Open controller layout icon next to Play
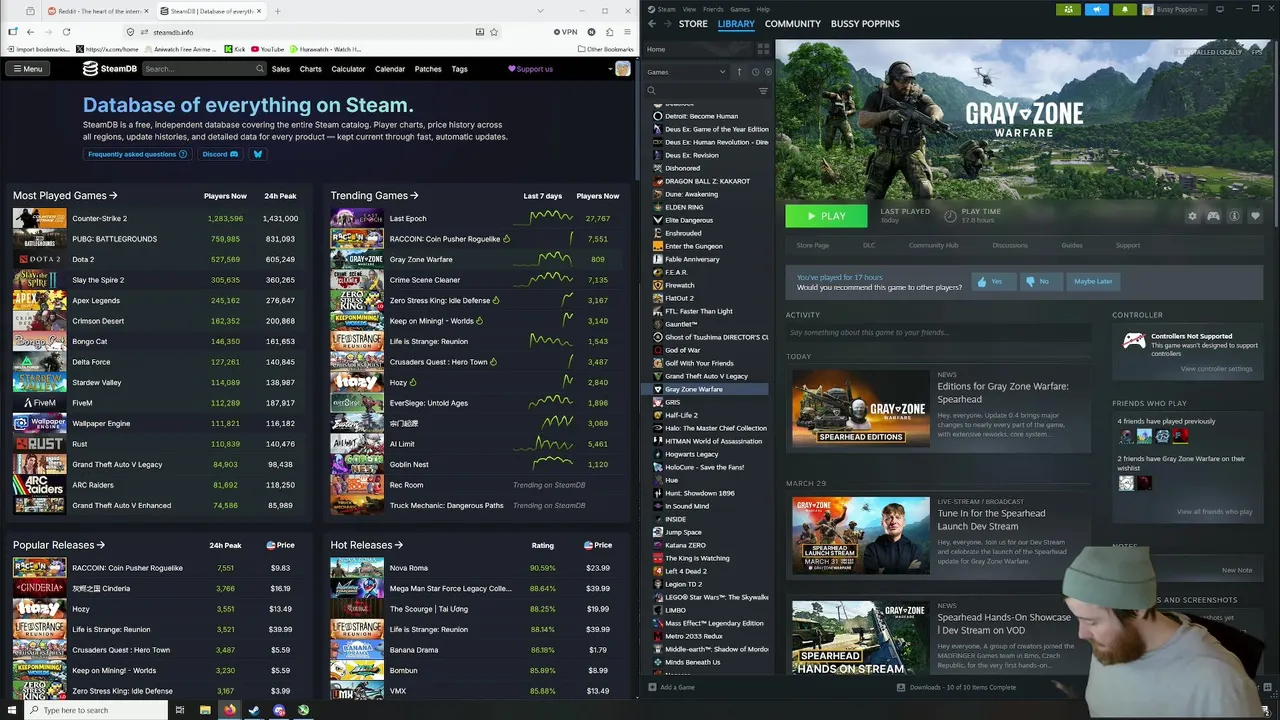The width and height of the screenshot is (1280, 720). click(x=1213, y=216)
